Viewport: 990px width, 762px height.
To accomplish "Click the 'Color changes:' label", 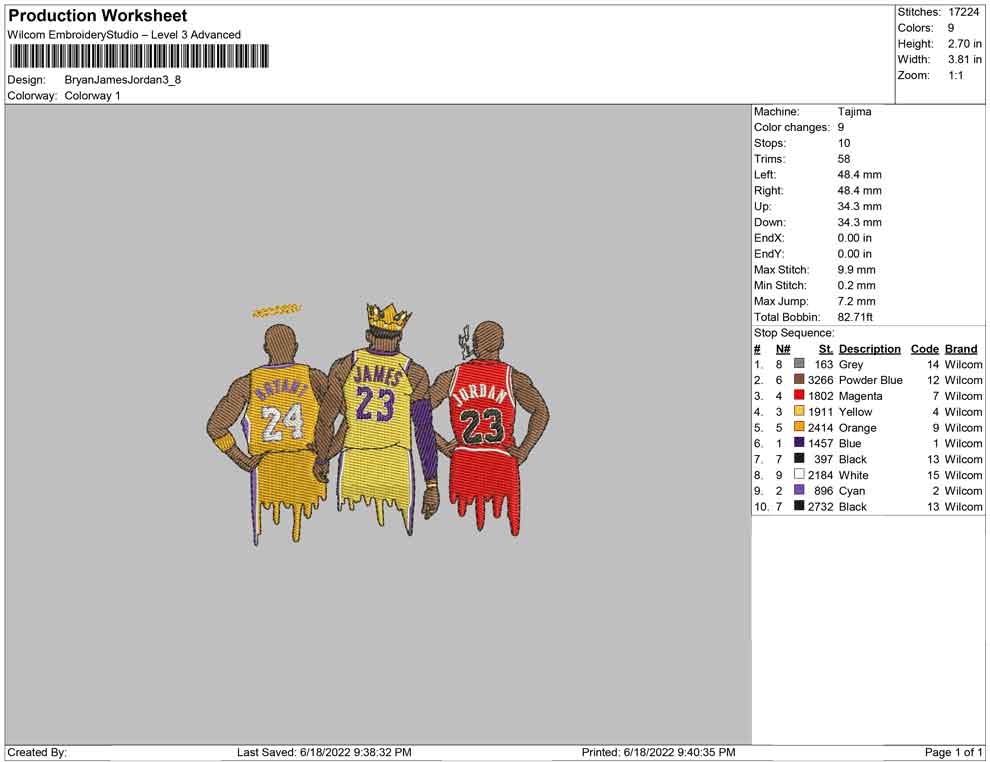I will [x=792, y=128].
